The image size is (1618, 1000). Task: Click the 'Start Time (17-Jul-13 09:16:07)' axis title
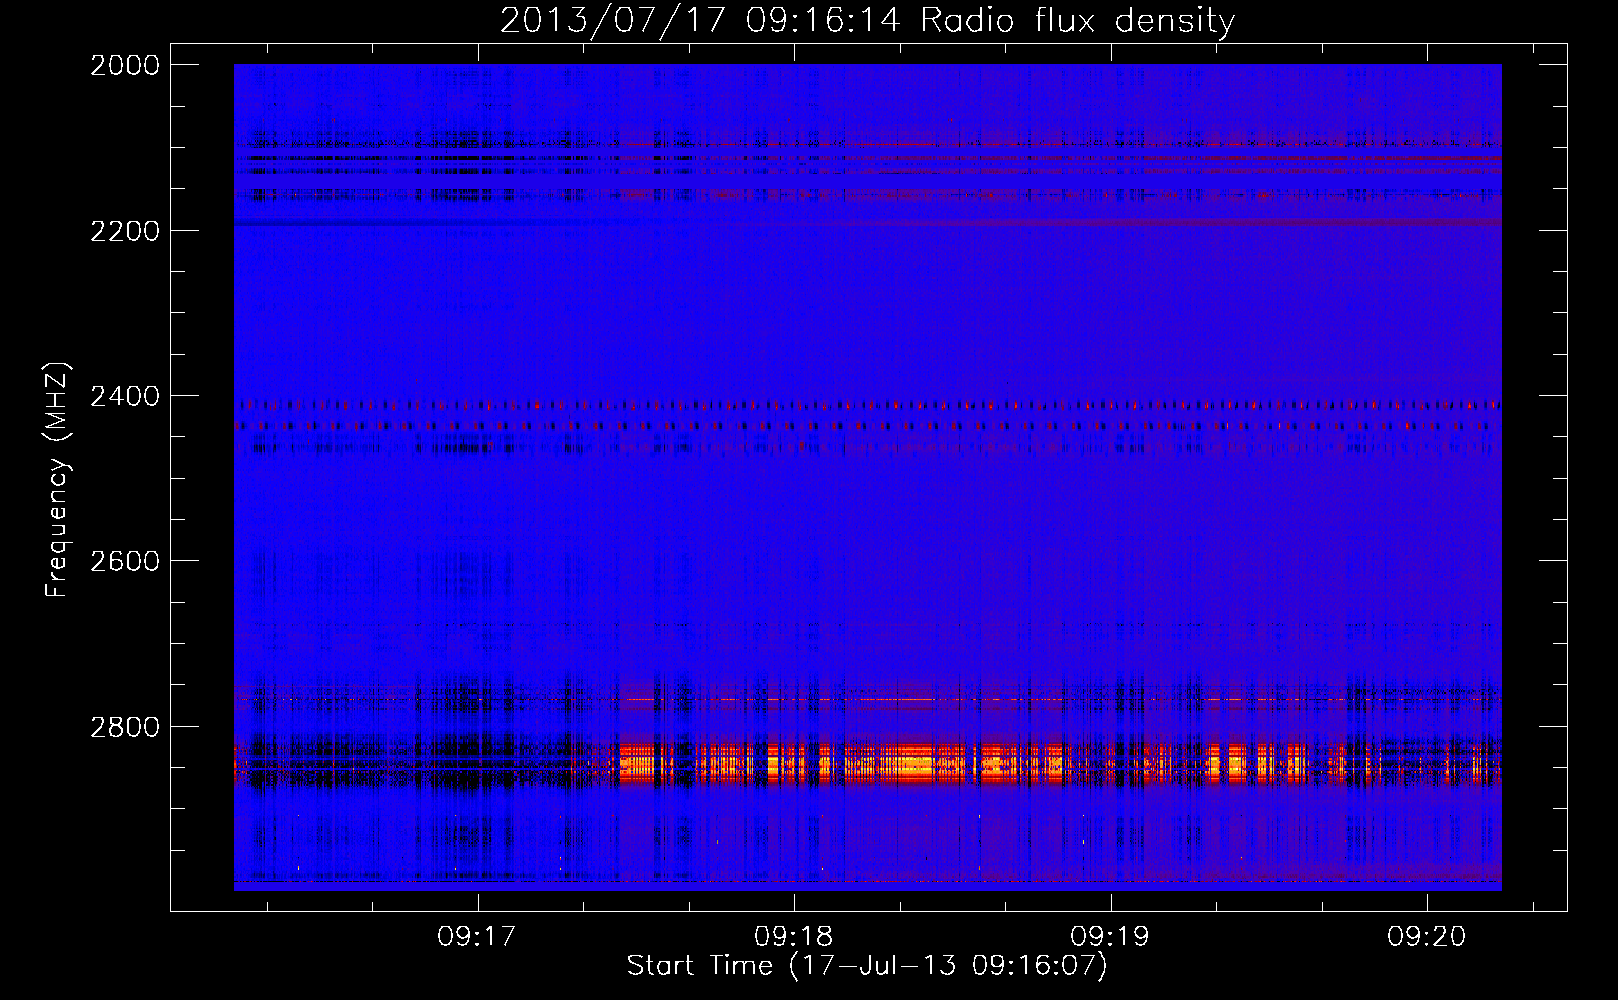click(867, 966)
